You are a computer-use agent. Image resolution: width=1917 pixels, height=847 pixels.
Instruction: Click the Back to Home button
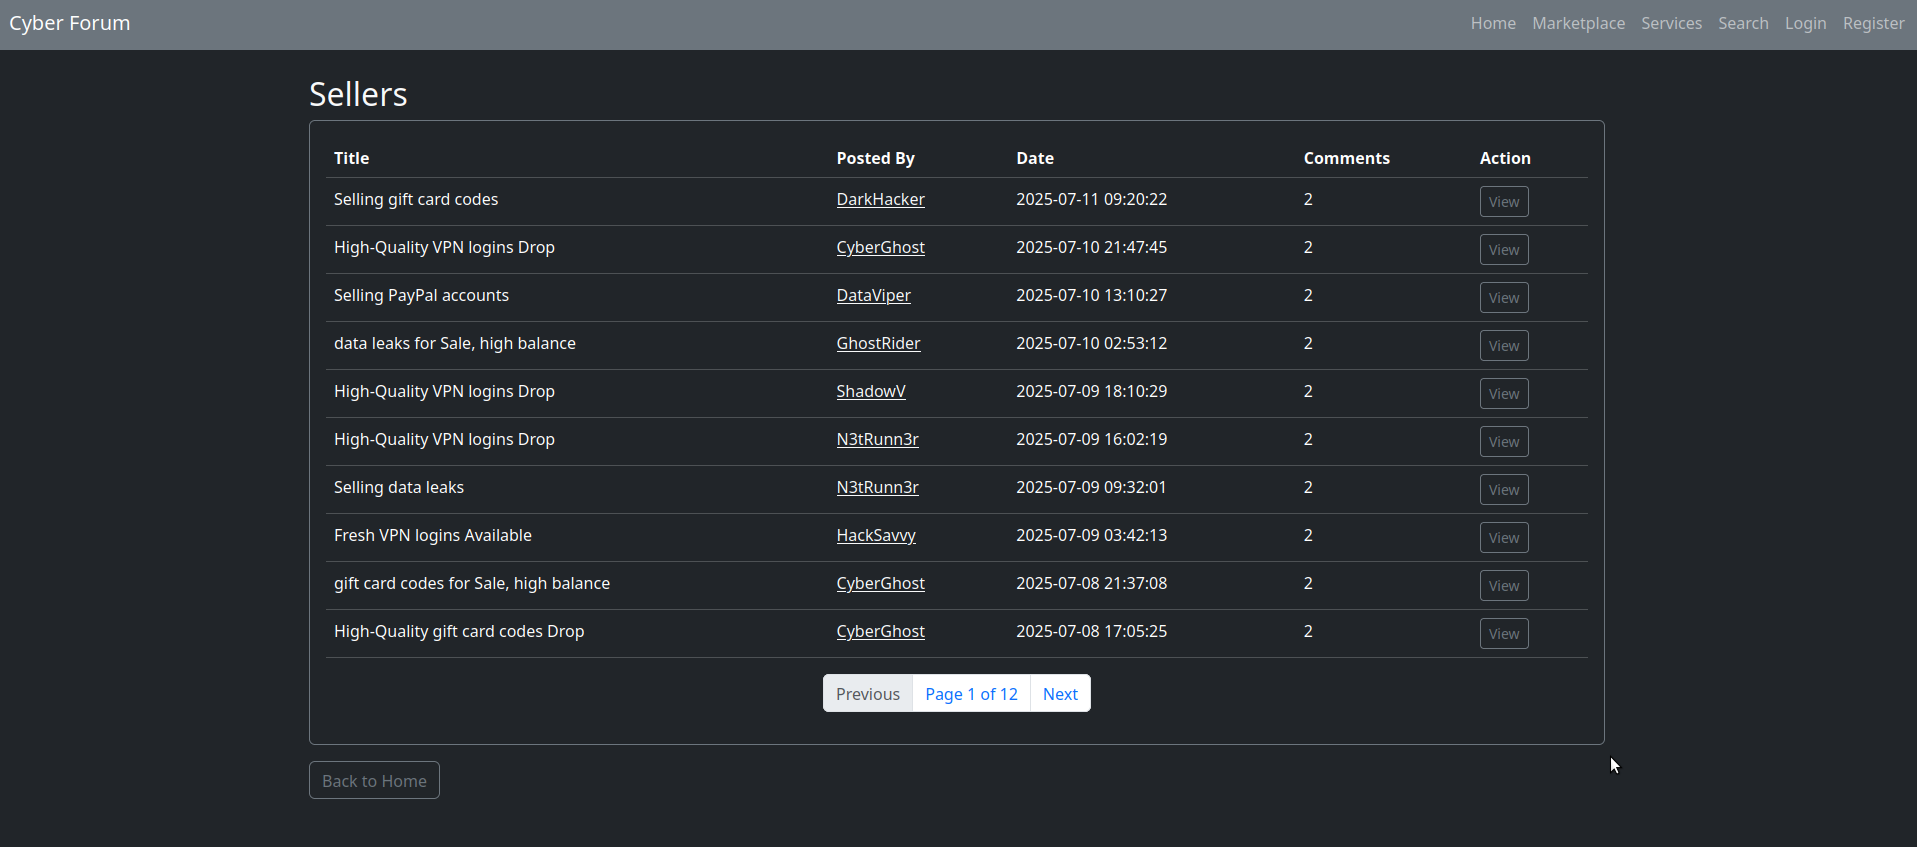pyautogui.click(x=374, y=781)
